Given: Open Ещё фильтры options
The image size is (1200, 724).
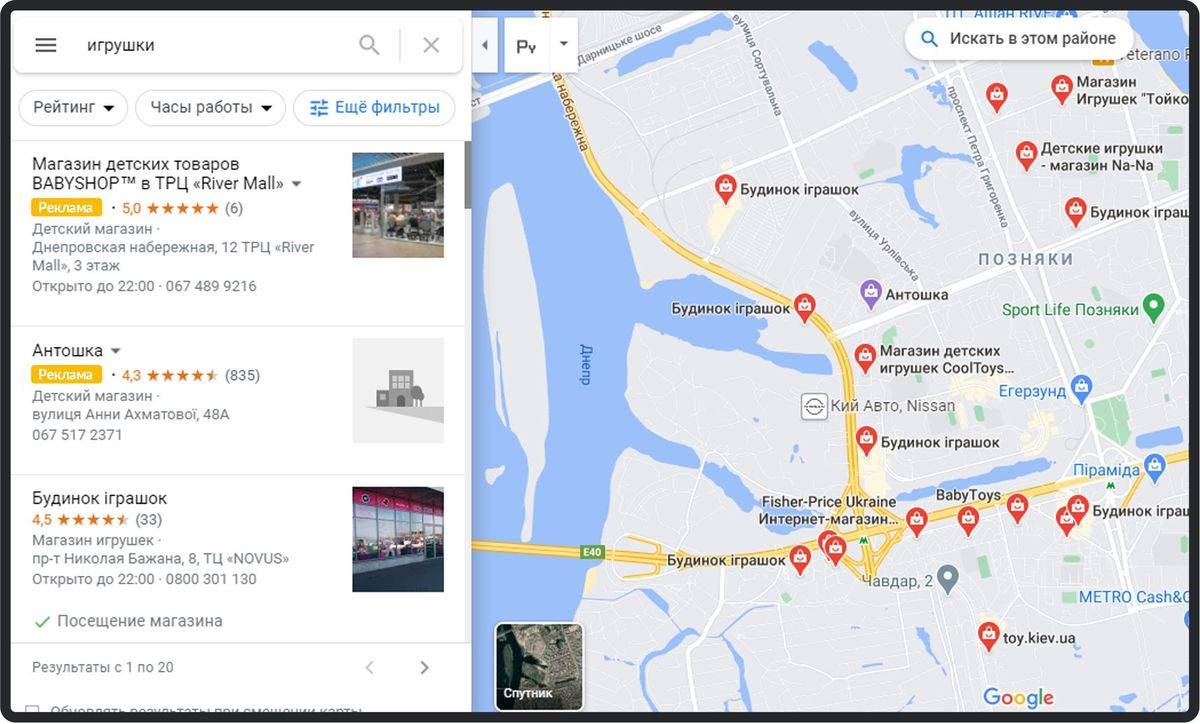Looking at the screenshot, I should click(374, 108).
